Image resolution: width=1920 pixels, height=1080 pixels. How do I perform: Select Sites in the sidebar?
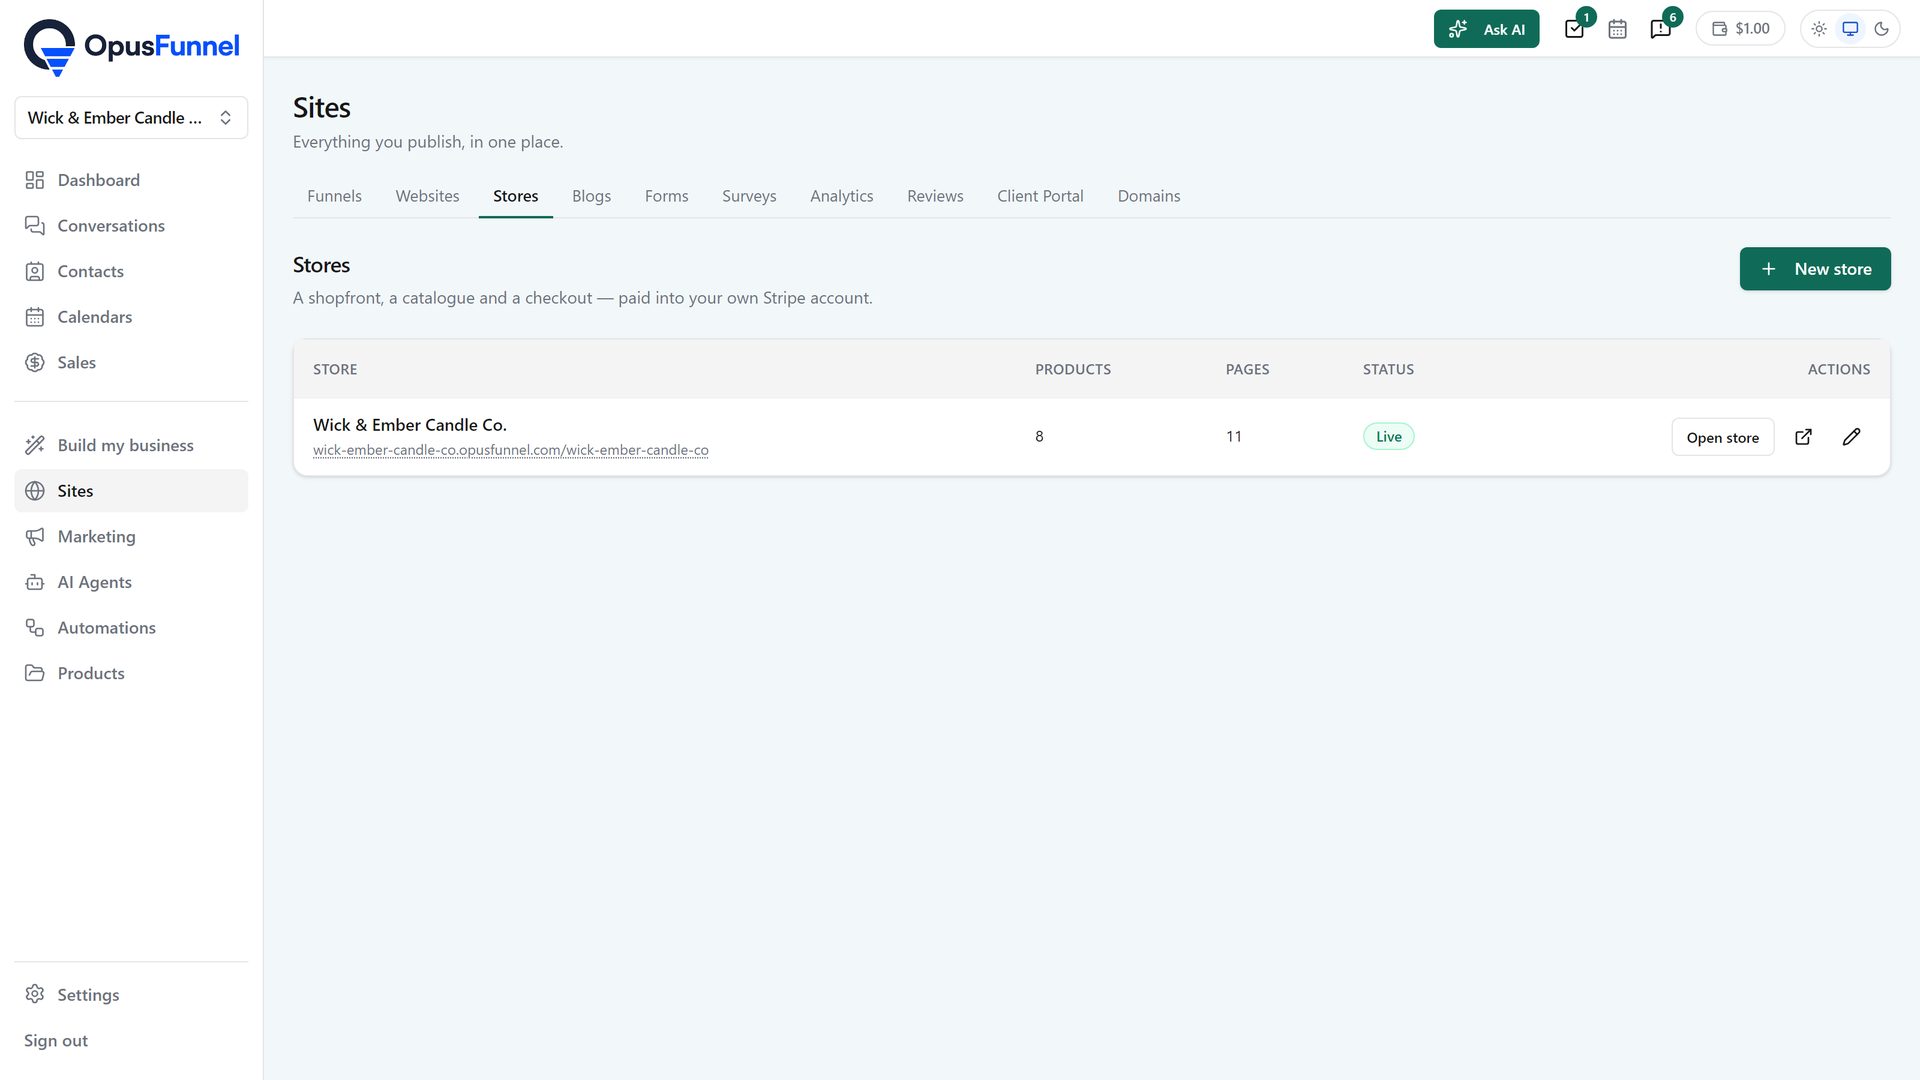[131, 491]
